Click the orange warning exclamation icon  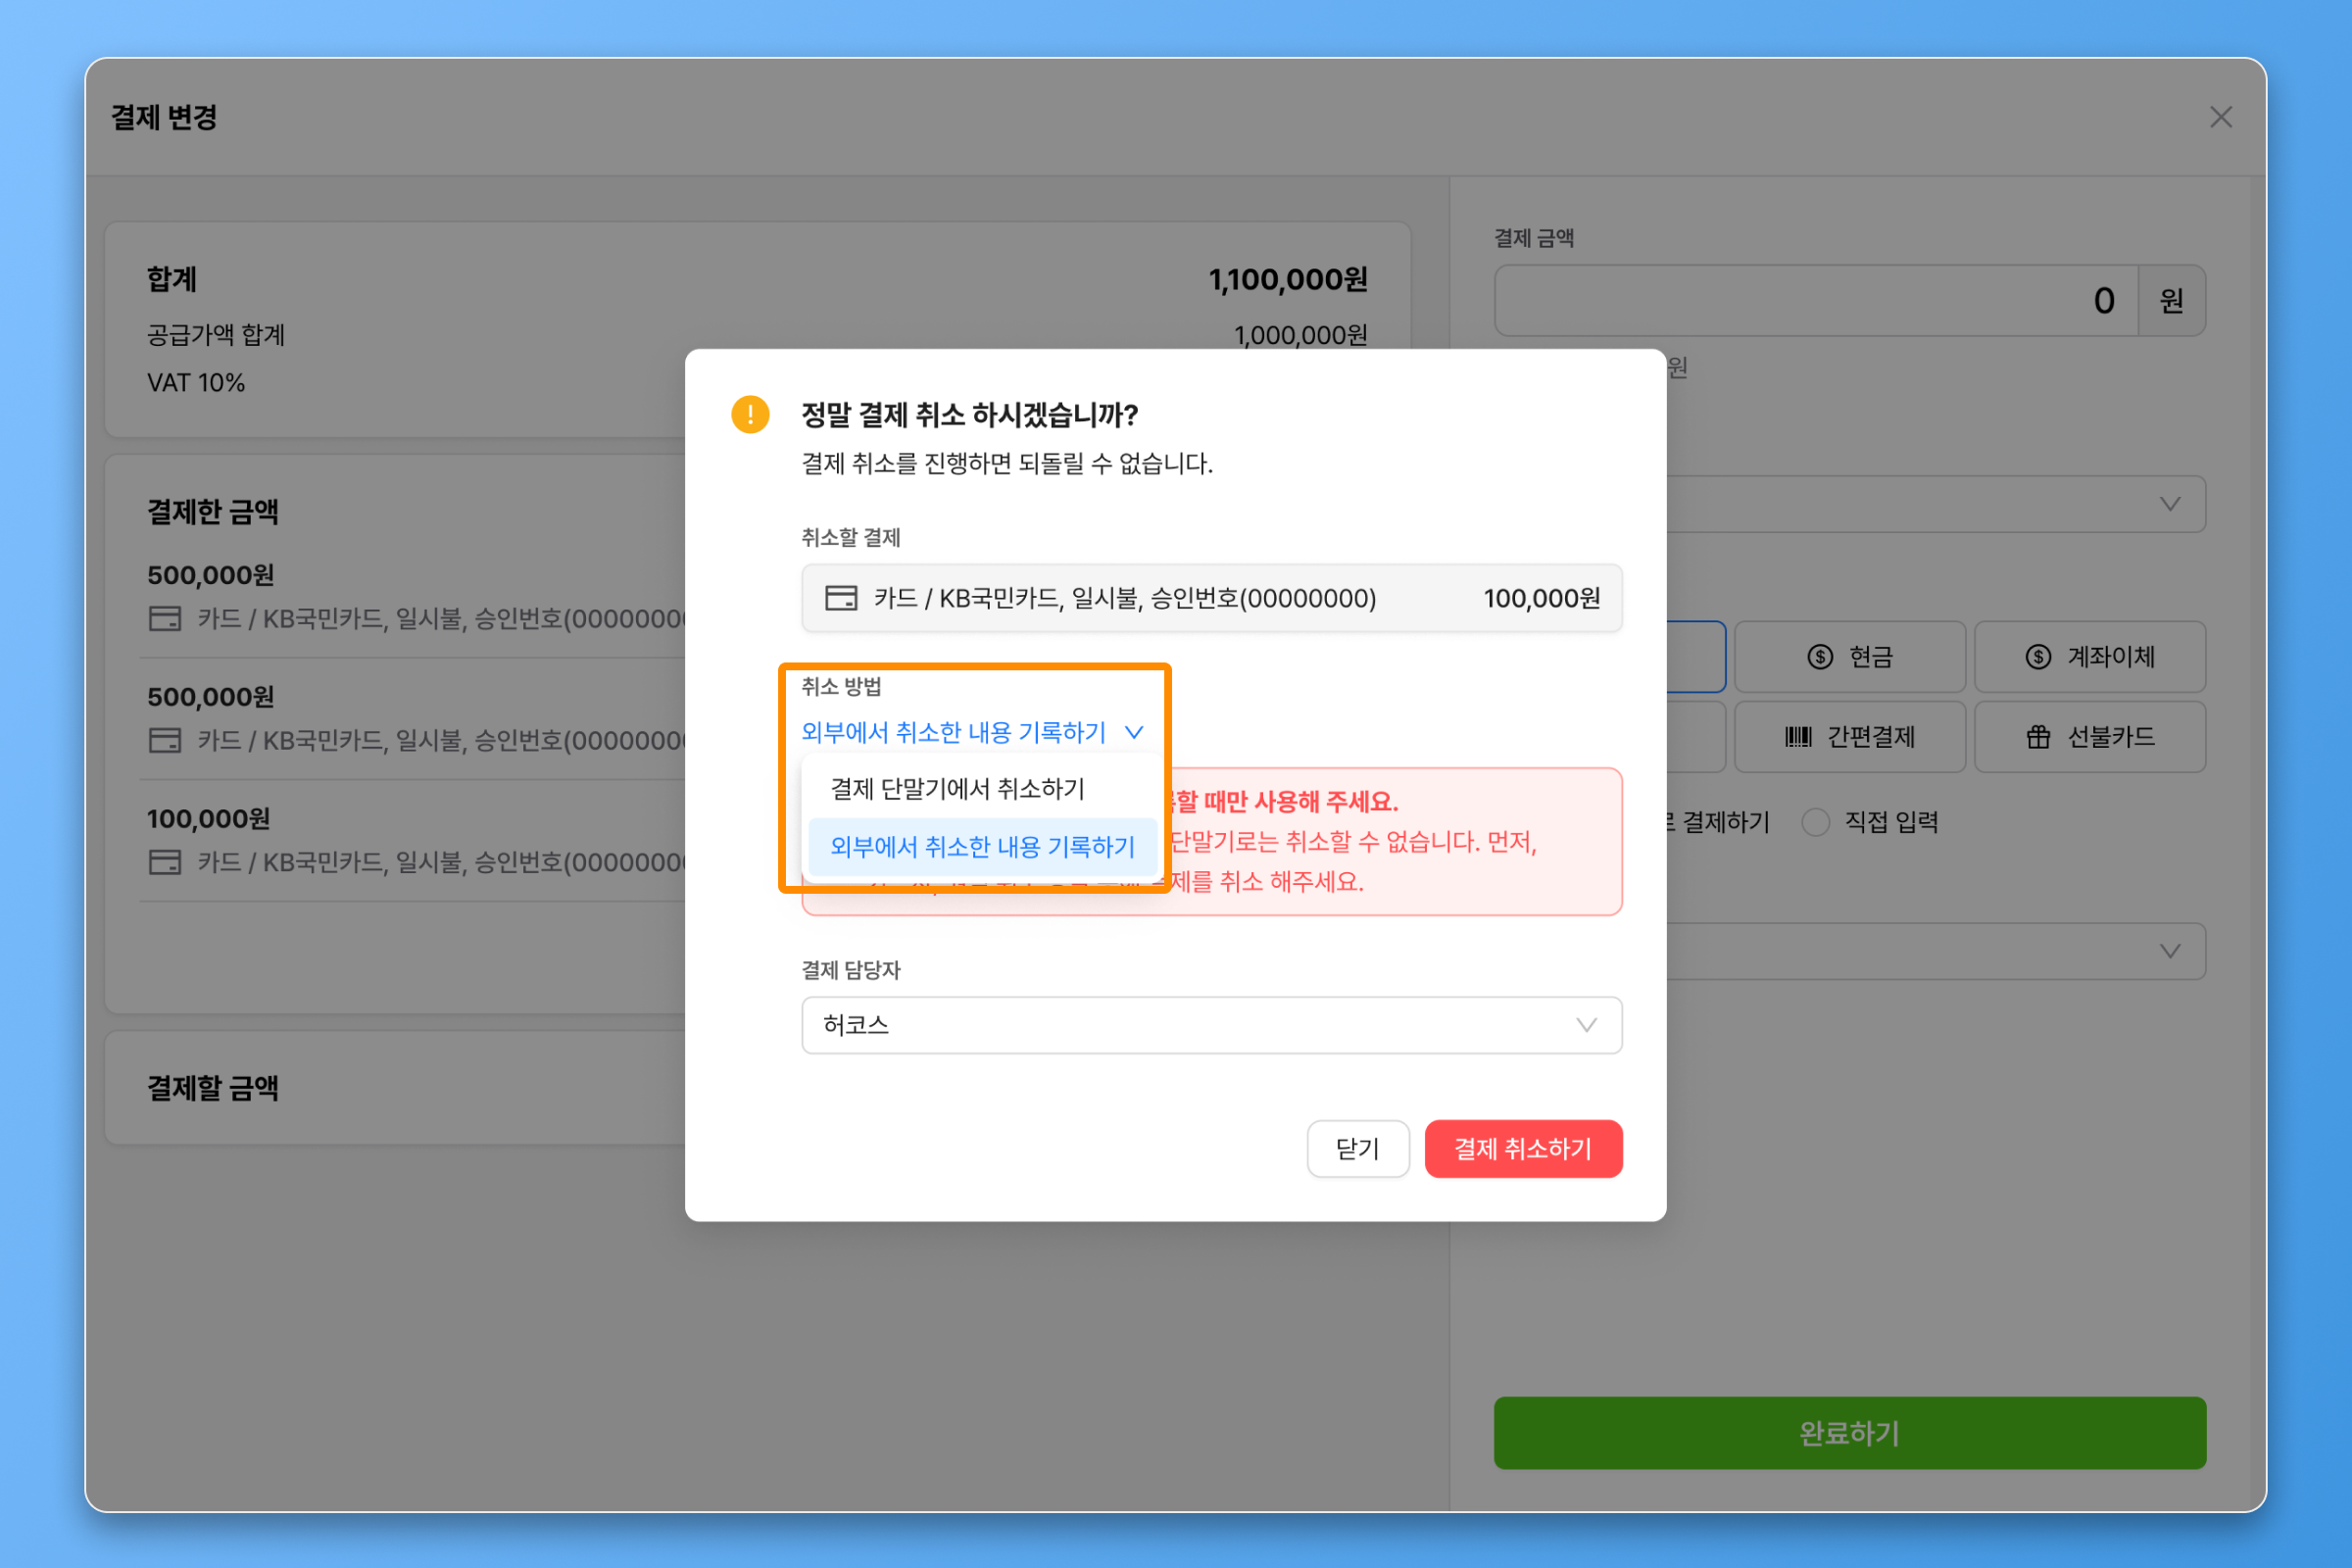coord(750,414)
